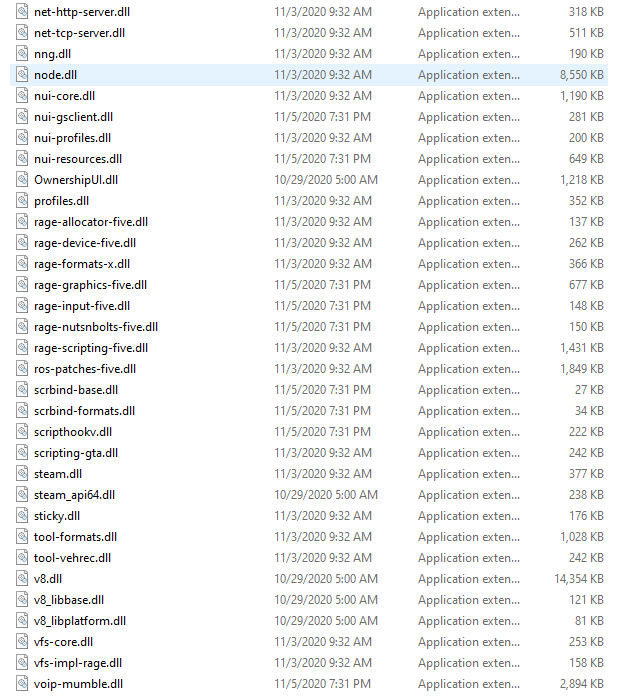Click the file icon next to net-http-server.dll
Image resolution: width=619 pixels, height=700 pixels.
click(x=22, y=12)
